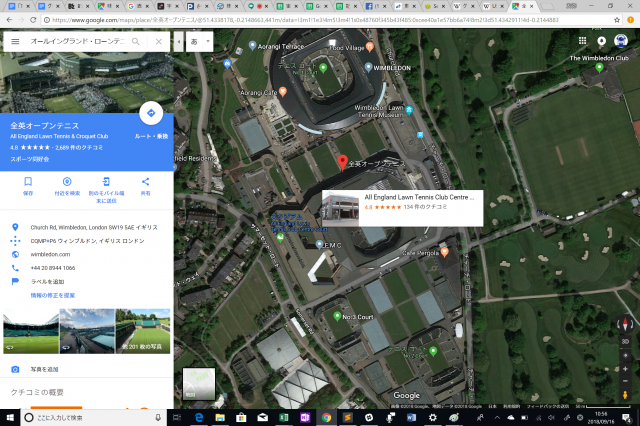Click the round directions button
Viewport: 640px width, 426px height.
[x=151, y=113]
